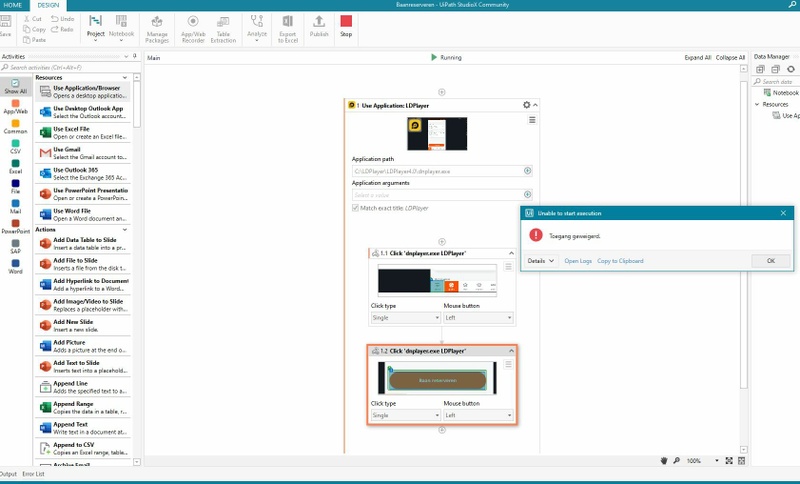Expand the Details dropdown in error dialog

point(541,261)
